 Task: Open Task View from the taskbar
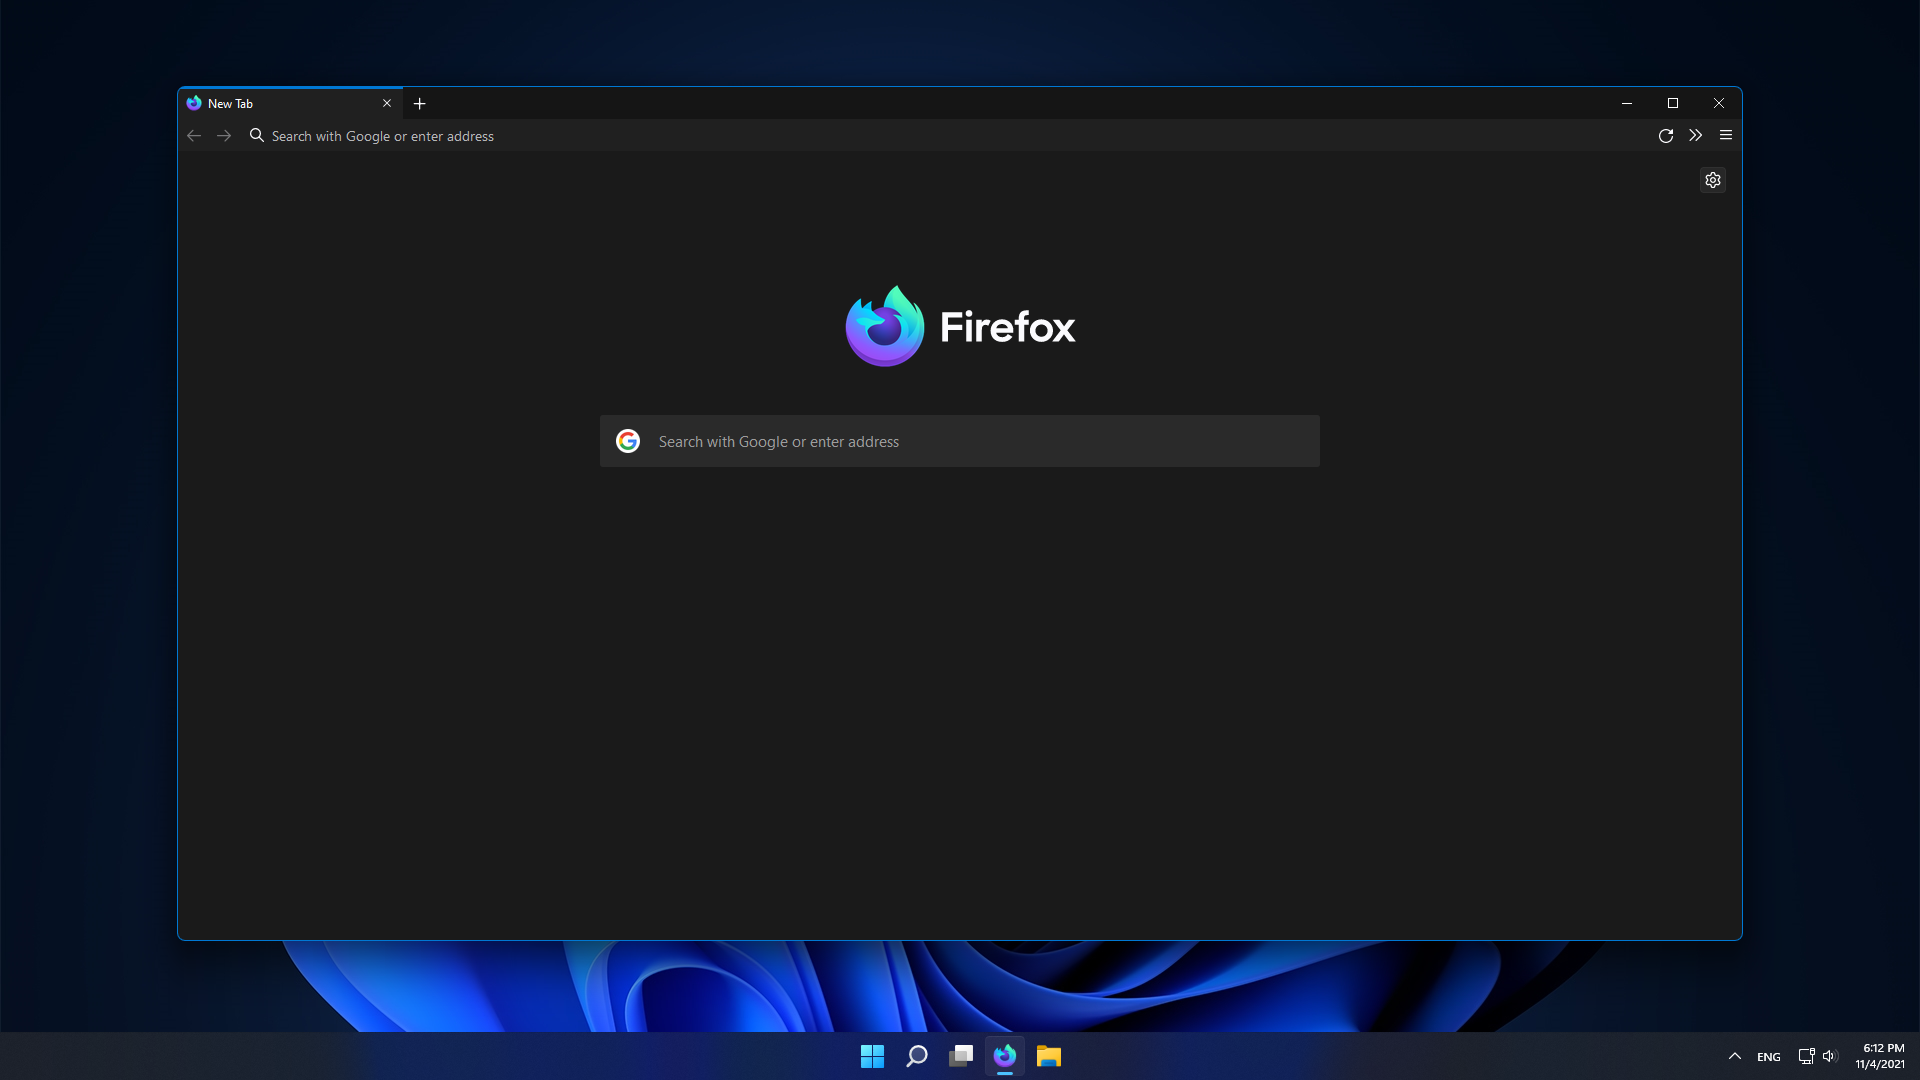click(961, 1056)
